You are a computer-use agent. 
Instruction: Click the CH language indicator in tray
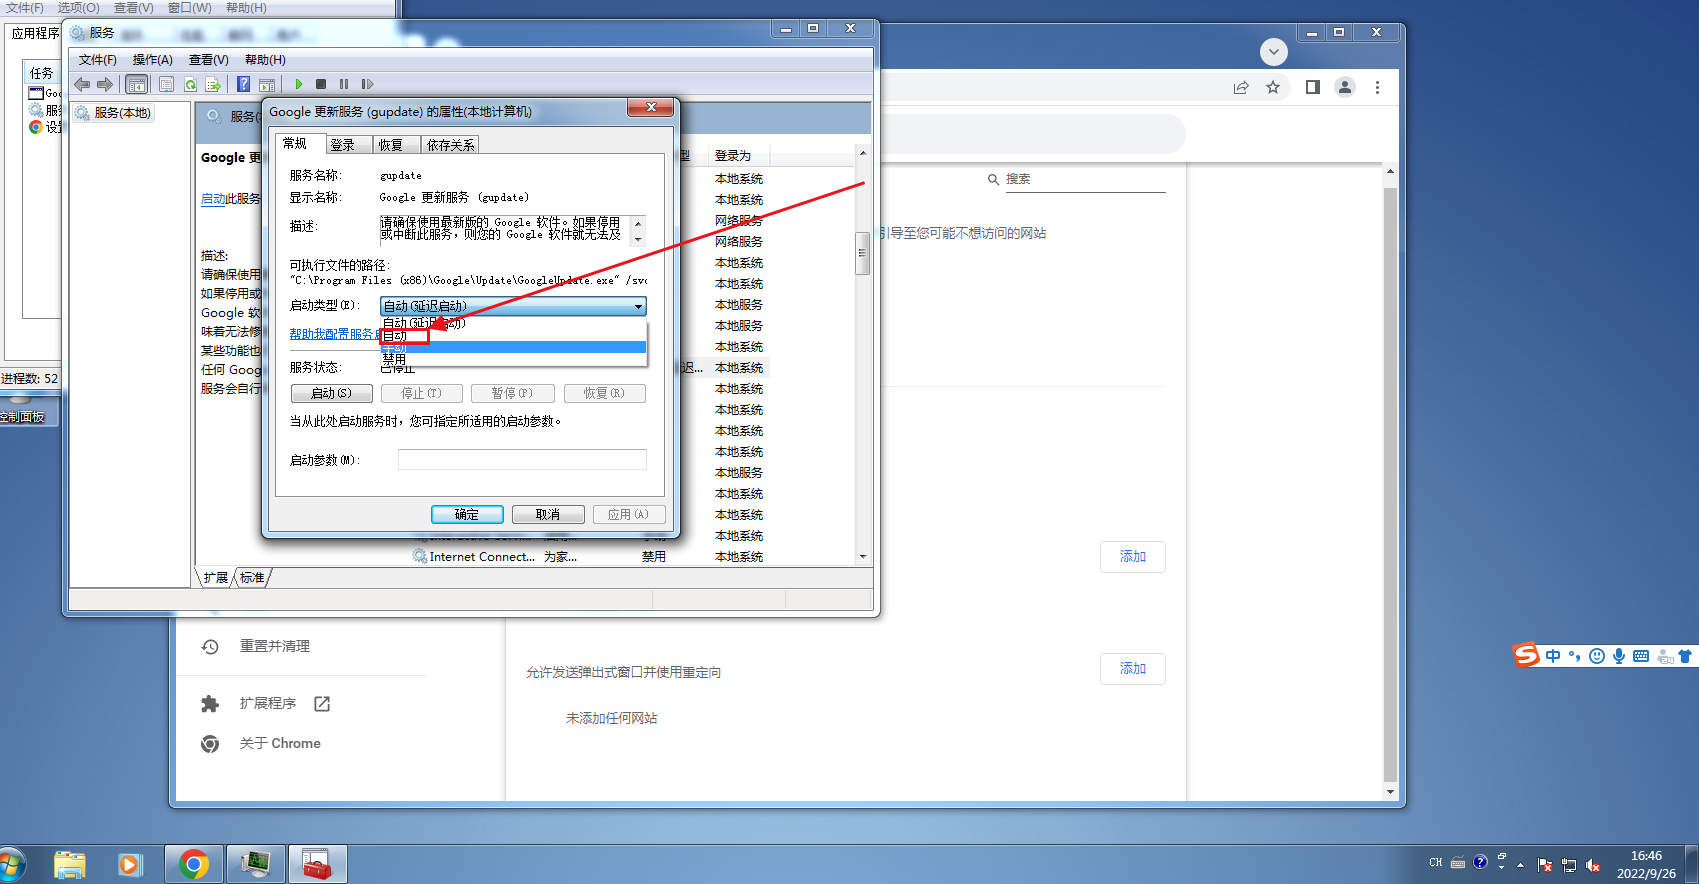tap(1436, 863)
